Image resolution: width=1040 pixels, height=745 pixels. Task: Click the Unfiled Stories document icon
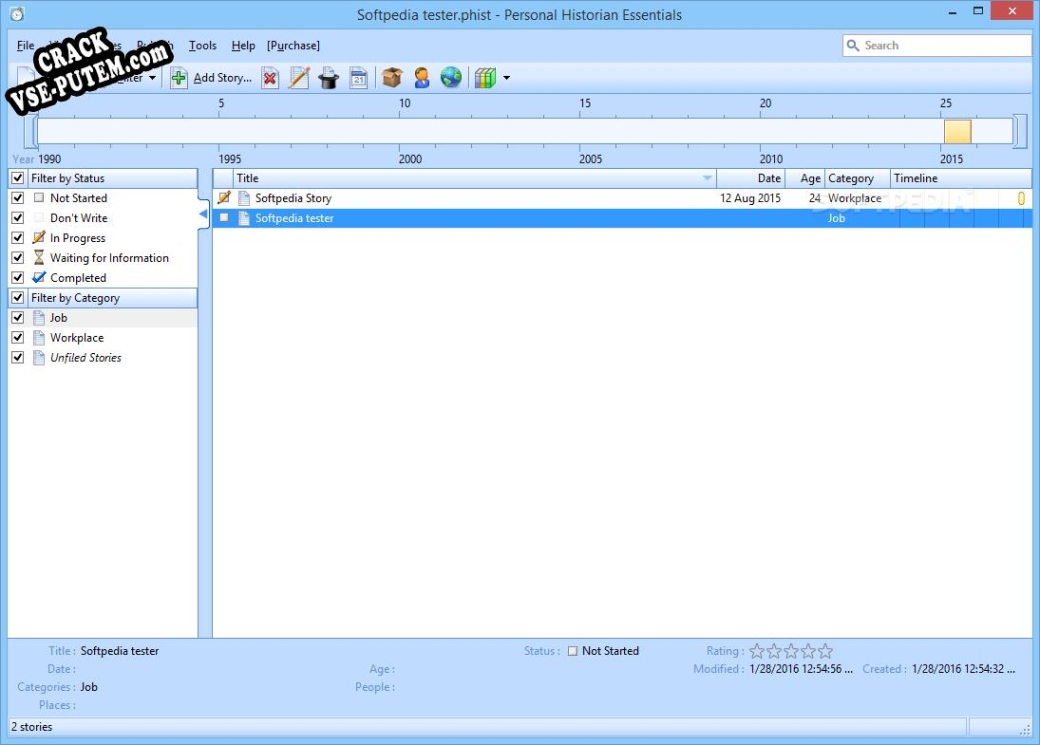39,357
